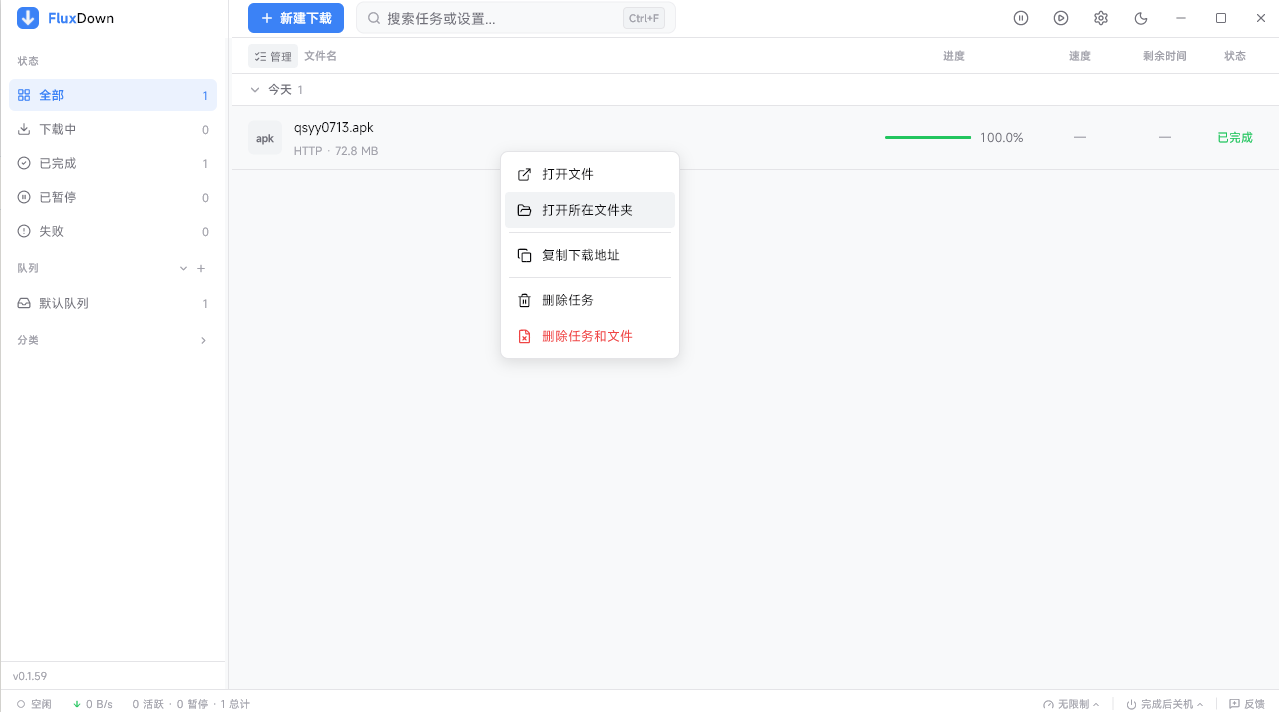The width and height of the screenshot is (1279, 712).
Task: Select 打开所在文件夹 in the context menu
Action: [x=590, y=210]
